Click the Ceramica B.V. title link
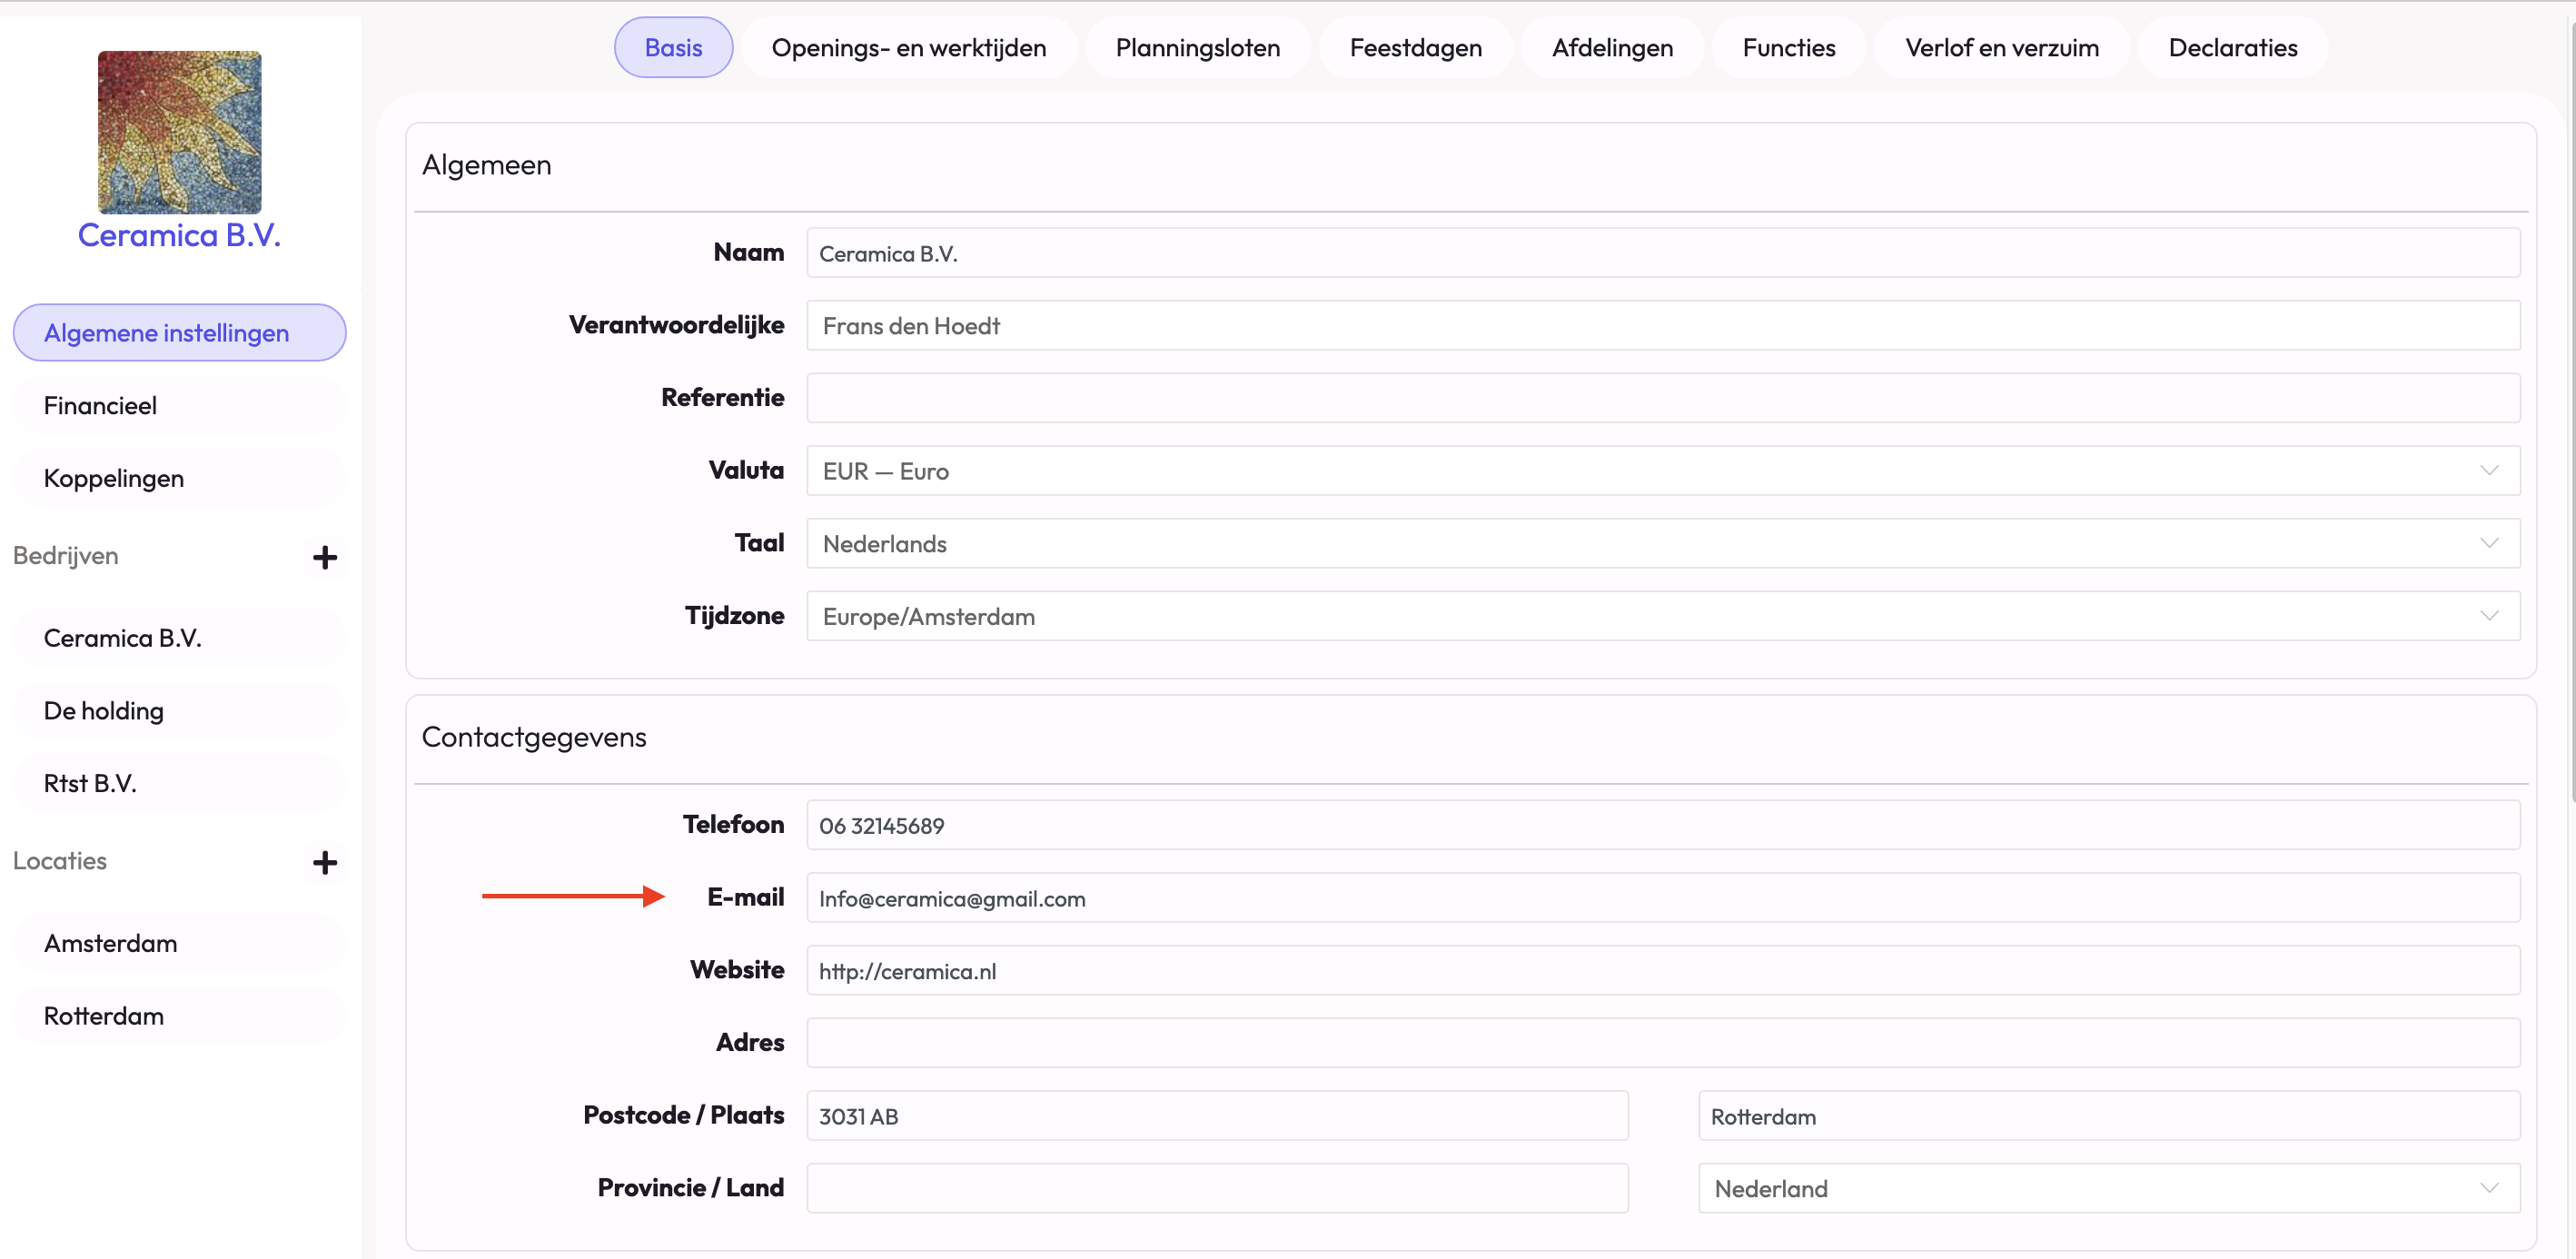The height and width of the screenshot is (1259, 2576). pyautogui.click(x=179, y=235)
